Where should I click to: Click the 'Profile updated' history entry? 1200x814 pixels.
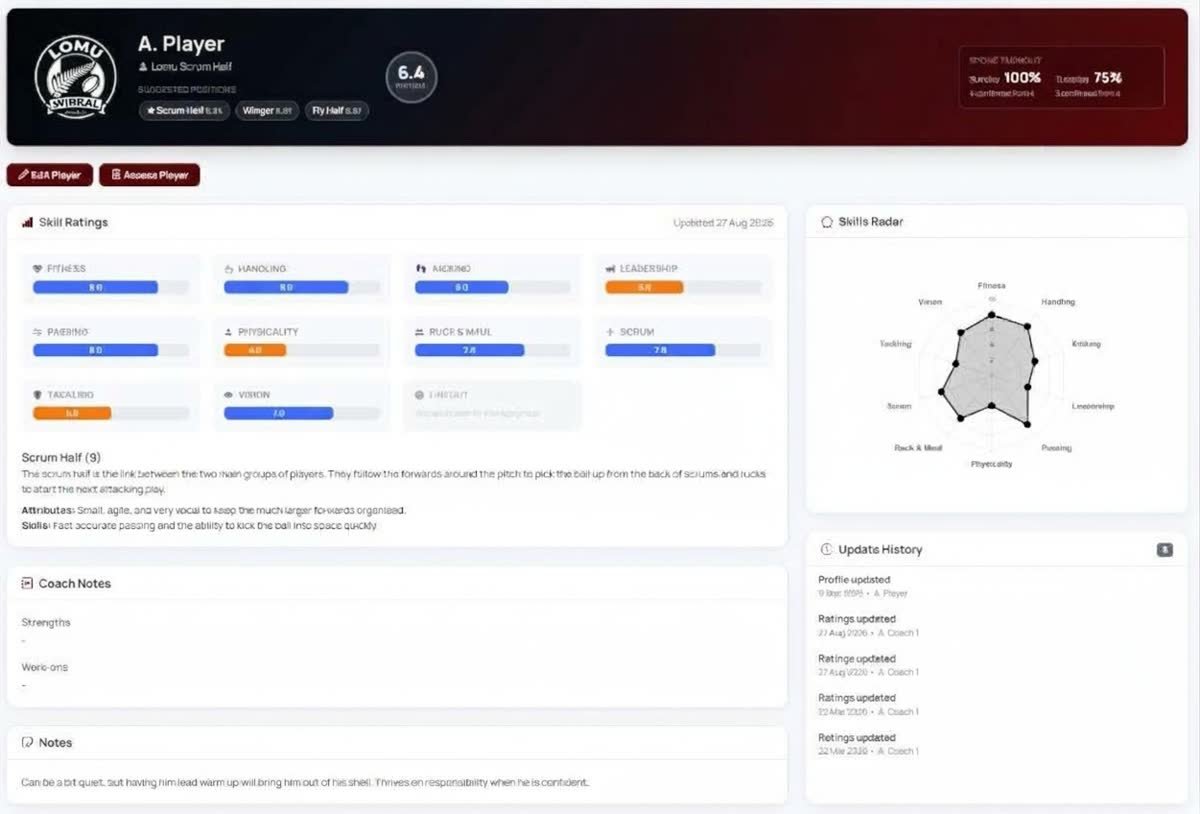point(863,586)
